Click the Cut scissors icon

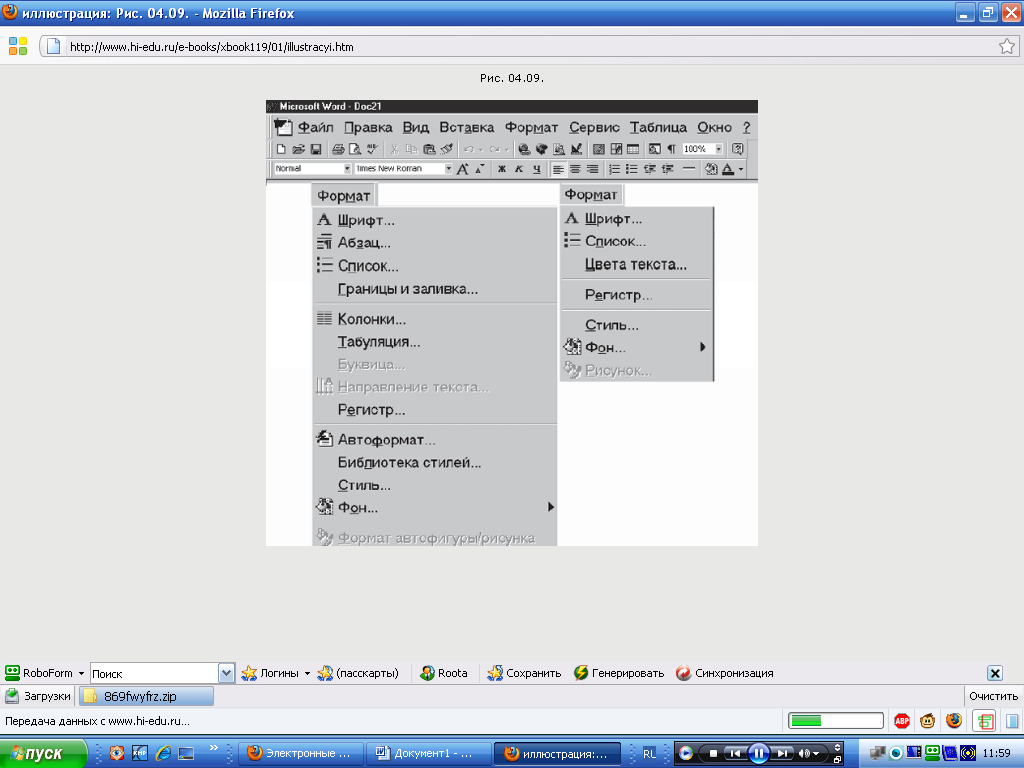tap(394, 149)
